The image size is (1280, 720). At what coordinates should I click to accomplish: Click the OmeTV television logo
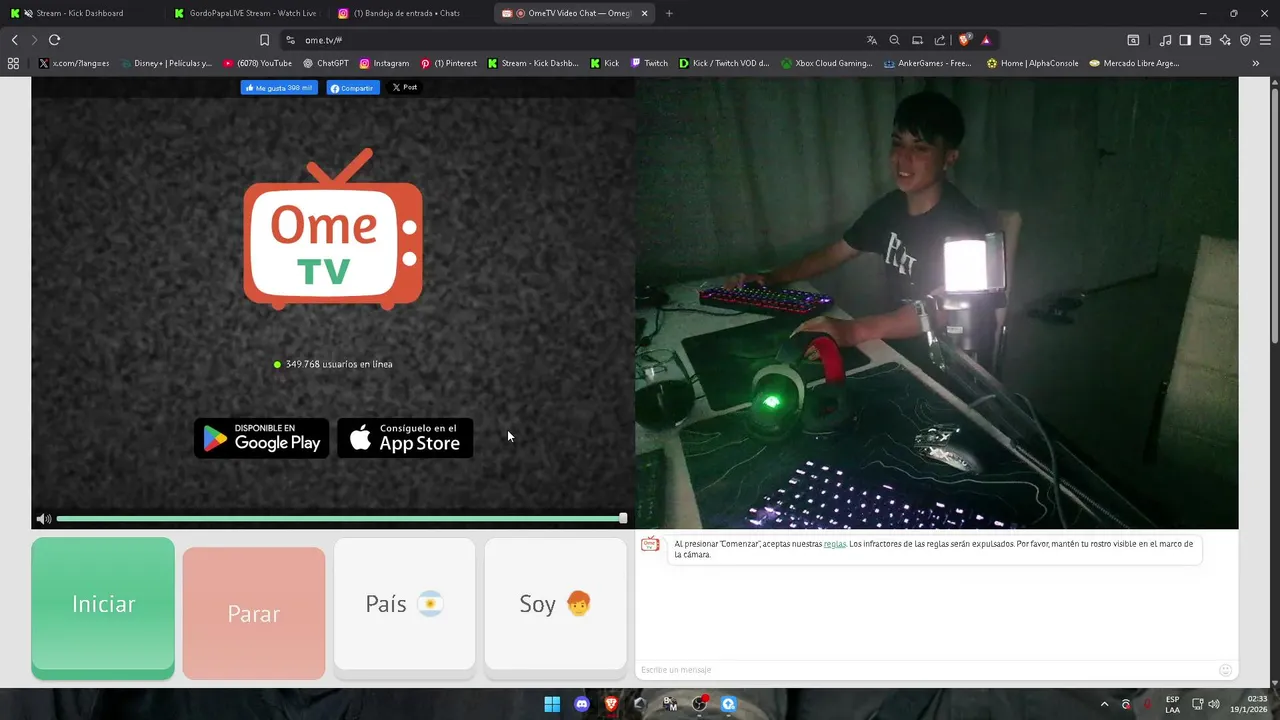pyautogui.click(x=333, y=229)
